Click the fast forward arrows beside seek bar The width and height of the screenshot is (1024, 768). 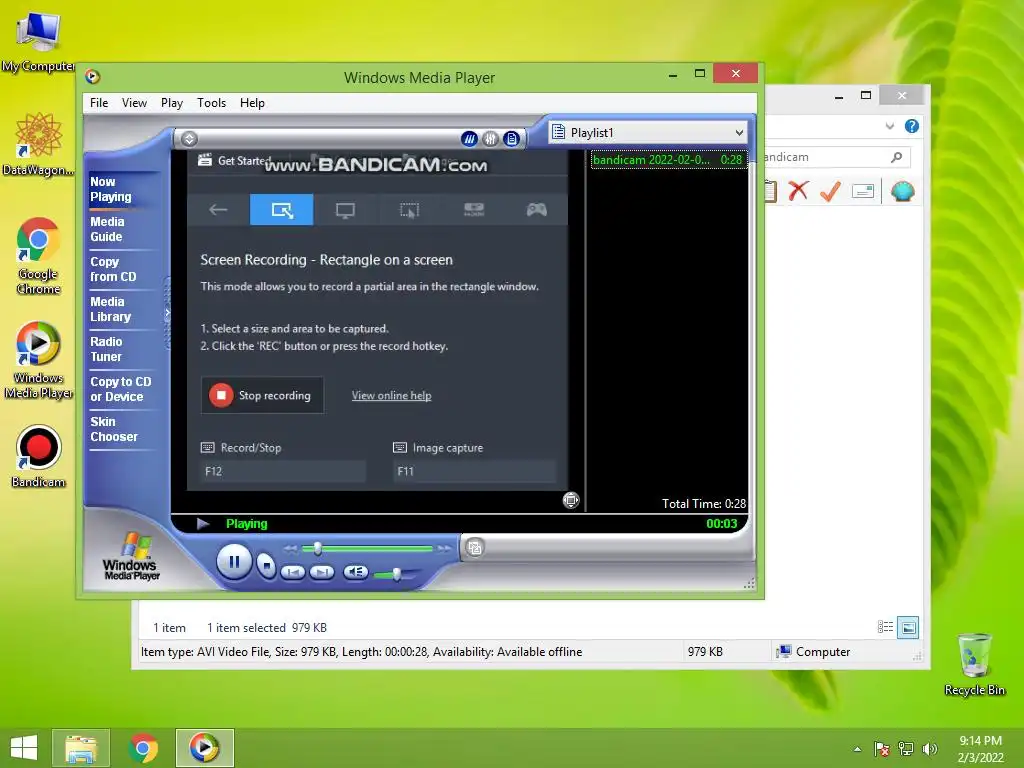click(444, 549)
